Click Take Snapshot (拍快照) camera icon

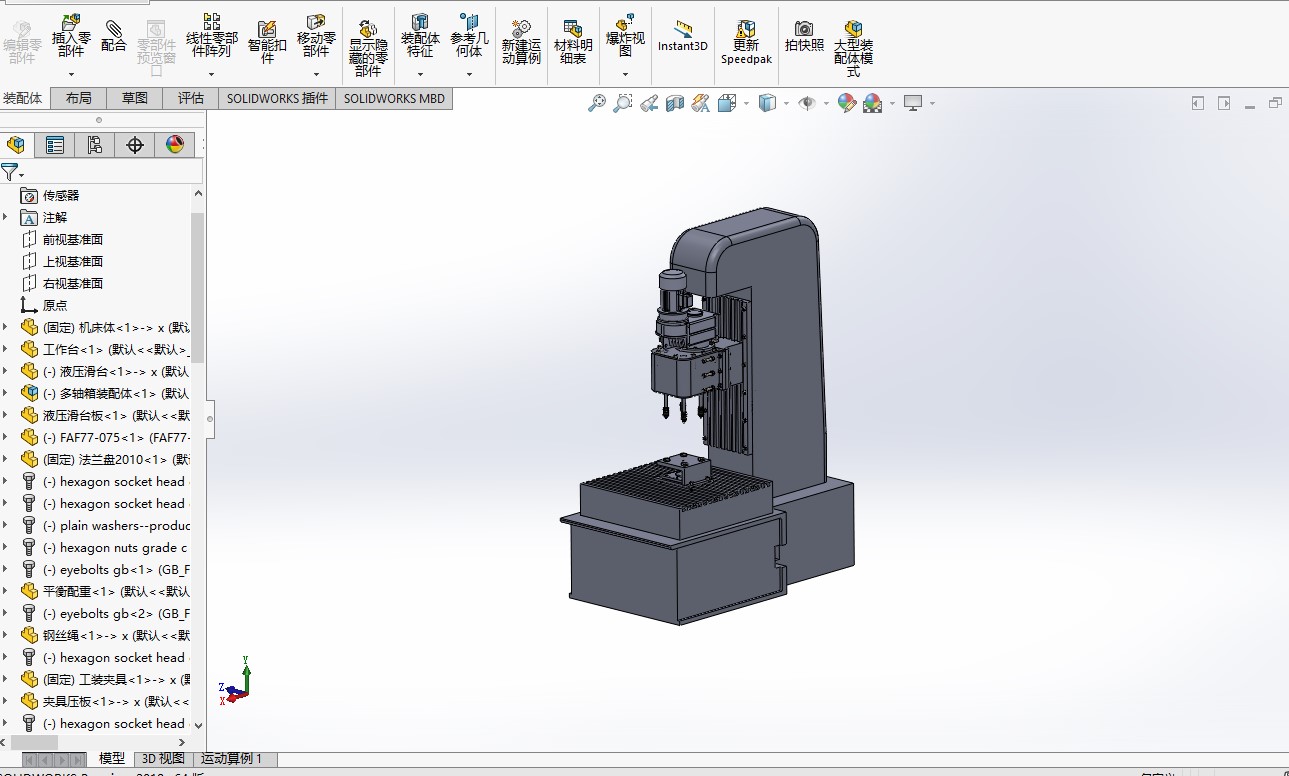(804, 28)
